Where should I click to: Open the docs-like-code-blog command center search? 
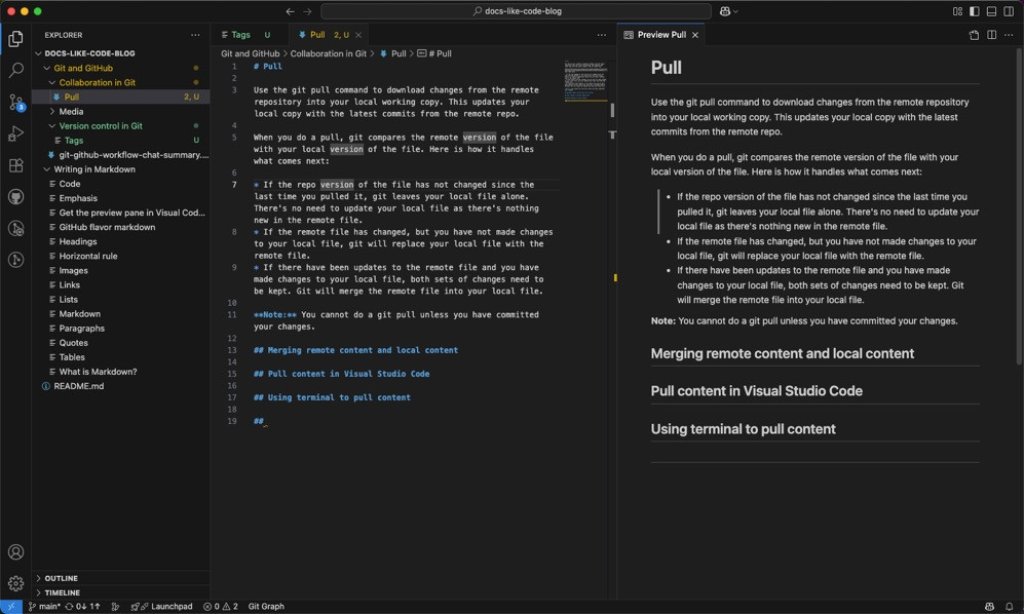tap(516, 11)
